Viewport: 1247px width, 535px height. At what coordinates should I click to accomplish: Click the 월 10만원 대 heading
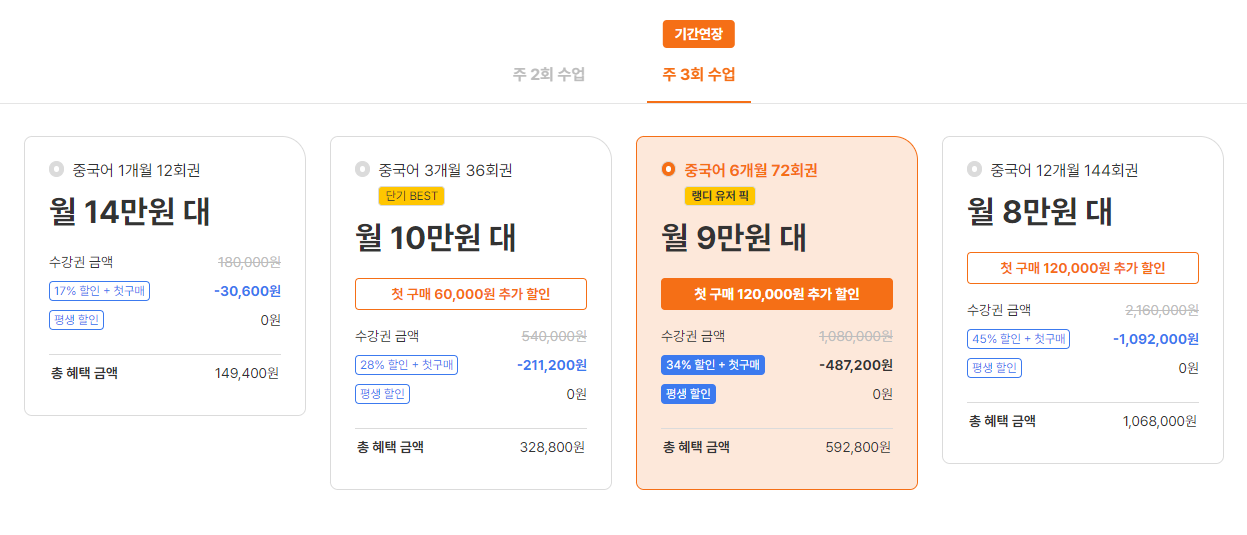pos(436,238)
